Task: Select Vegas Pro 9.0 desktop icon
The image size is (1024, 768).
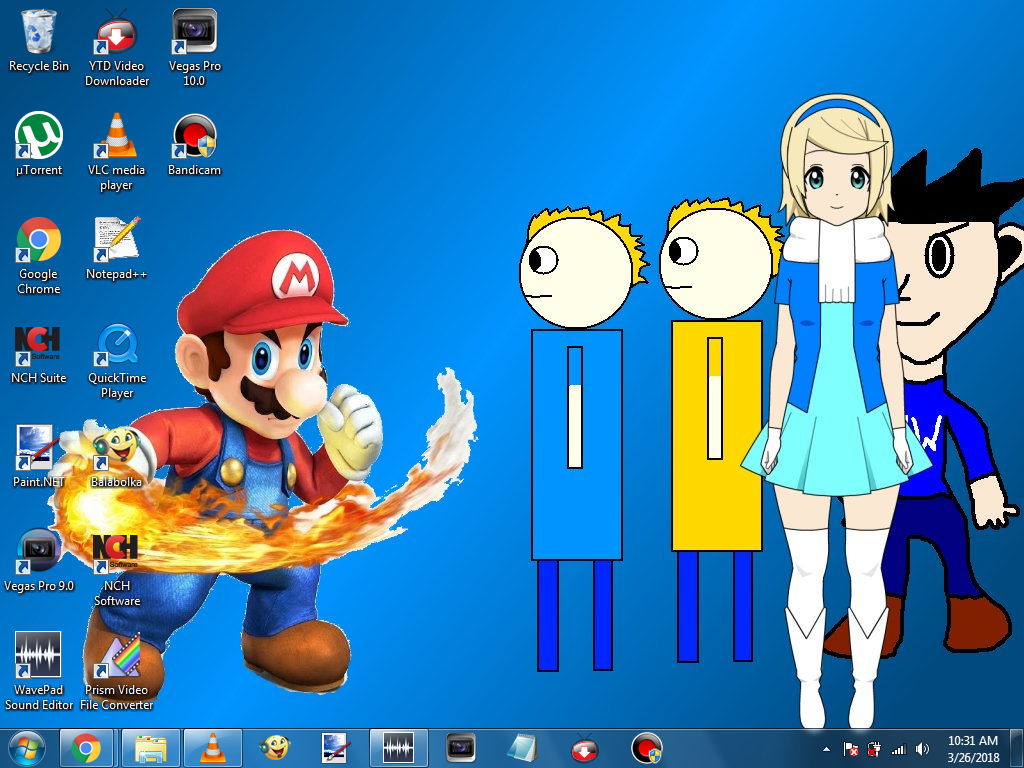Action: click(39, 560)
